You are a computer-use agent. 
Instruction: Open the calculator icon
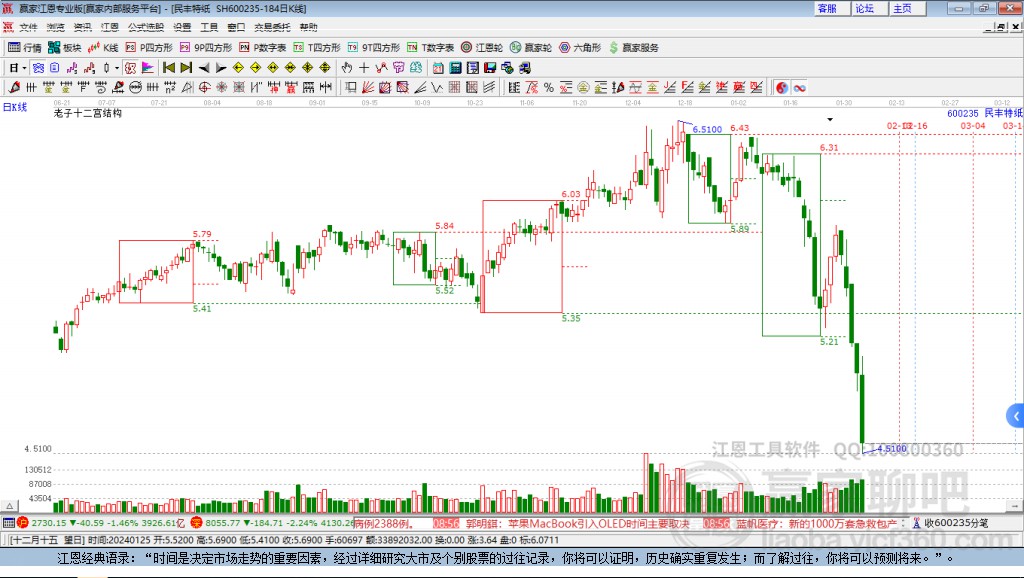click(x=455, y=68)
